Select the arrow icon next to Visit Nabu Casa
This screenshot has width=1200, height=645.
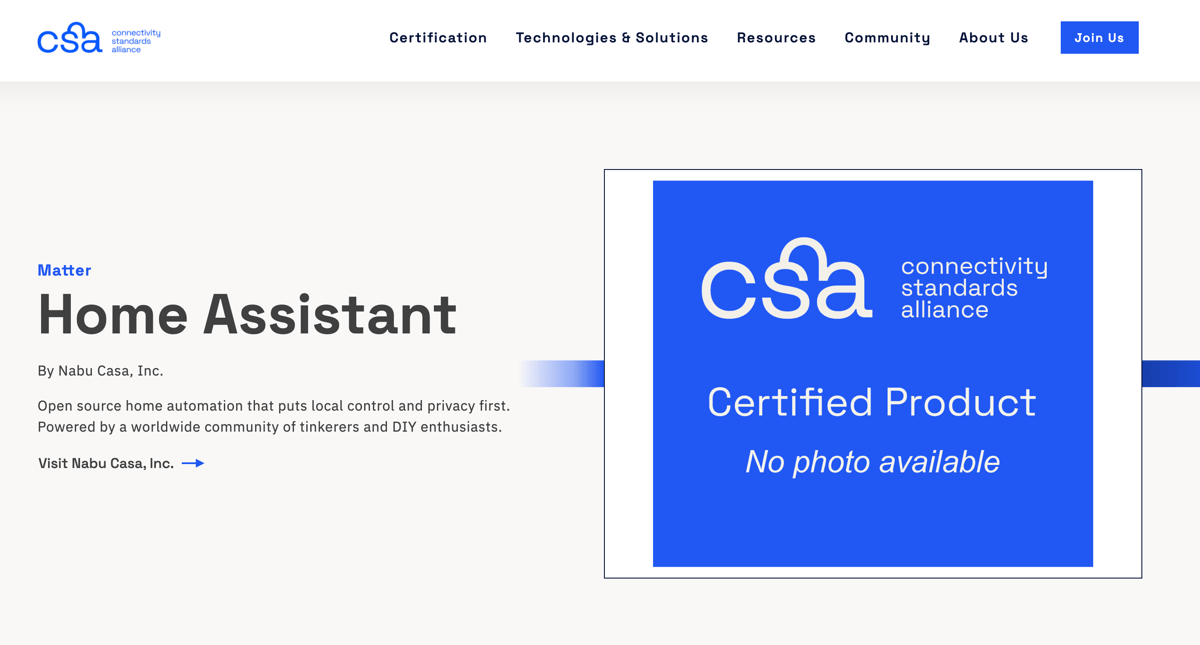[x=196, y=463]
